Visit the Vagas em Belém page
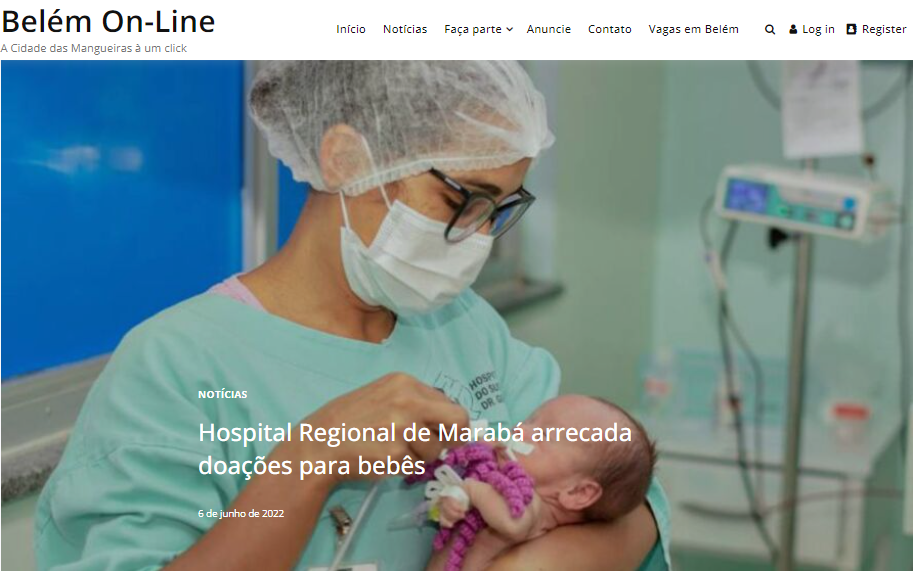The image size is (913, 571). (x=693, y=29)
